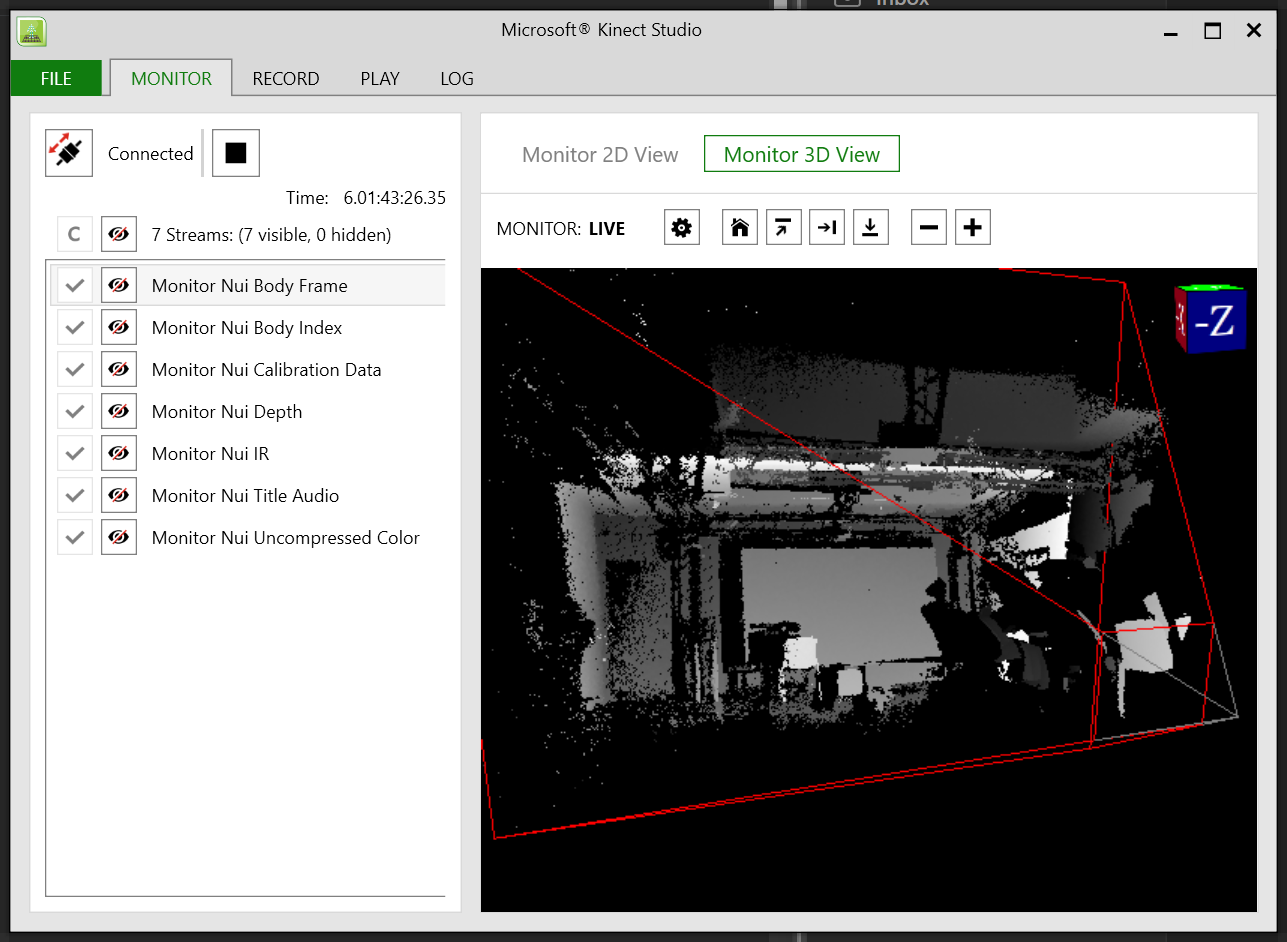The height and width of the screenshot is (942, 1287).
Task: Select the Monitor Nui Body Index row
Action: pos(248,327)
